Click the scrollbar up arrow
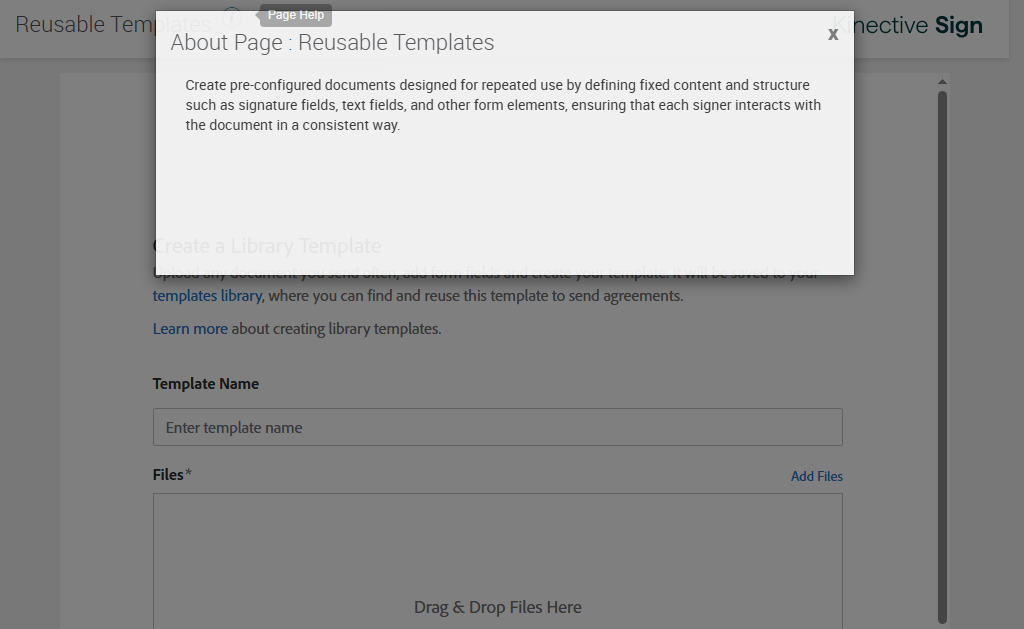1024x629 pixels. [942, 82]
